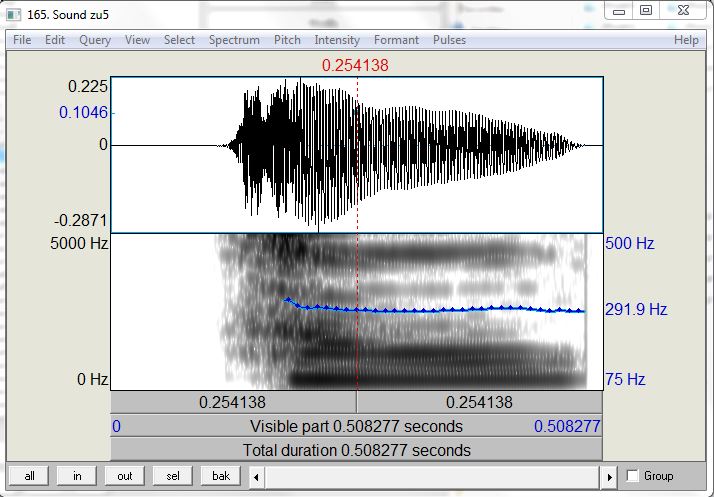
Task: Click the 0 amplitude axis label
Action: pos(103,145)
